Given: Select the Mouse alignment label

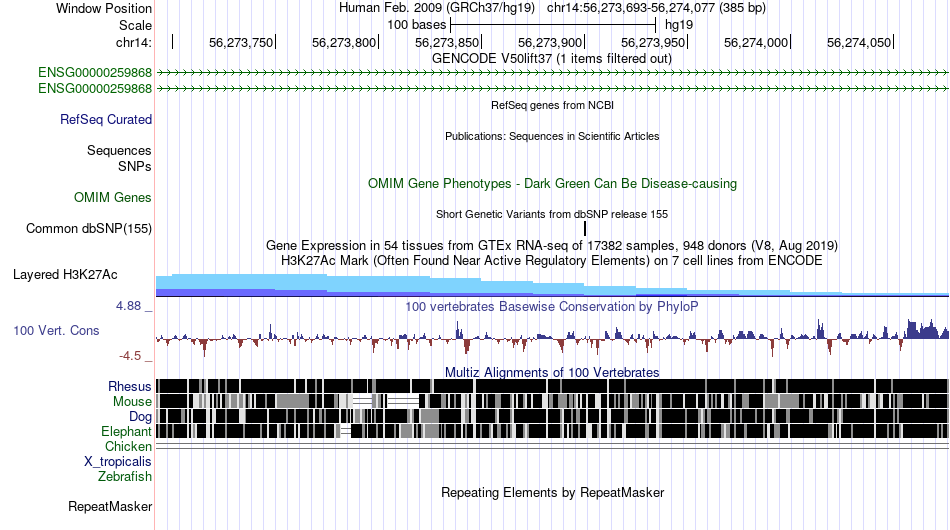Looking at the screenshot, I should [132, 402].
